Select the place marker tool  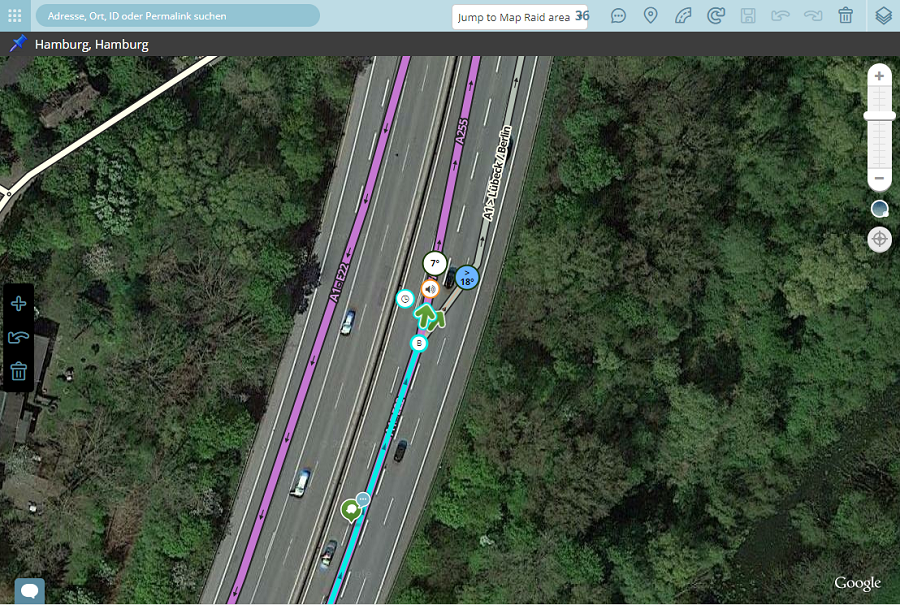(650, 16)
